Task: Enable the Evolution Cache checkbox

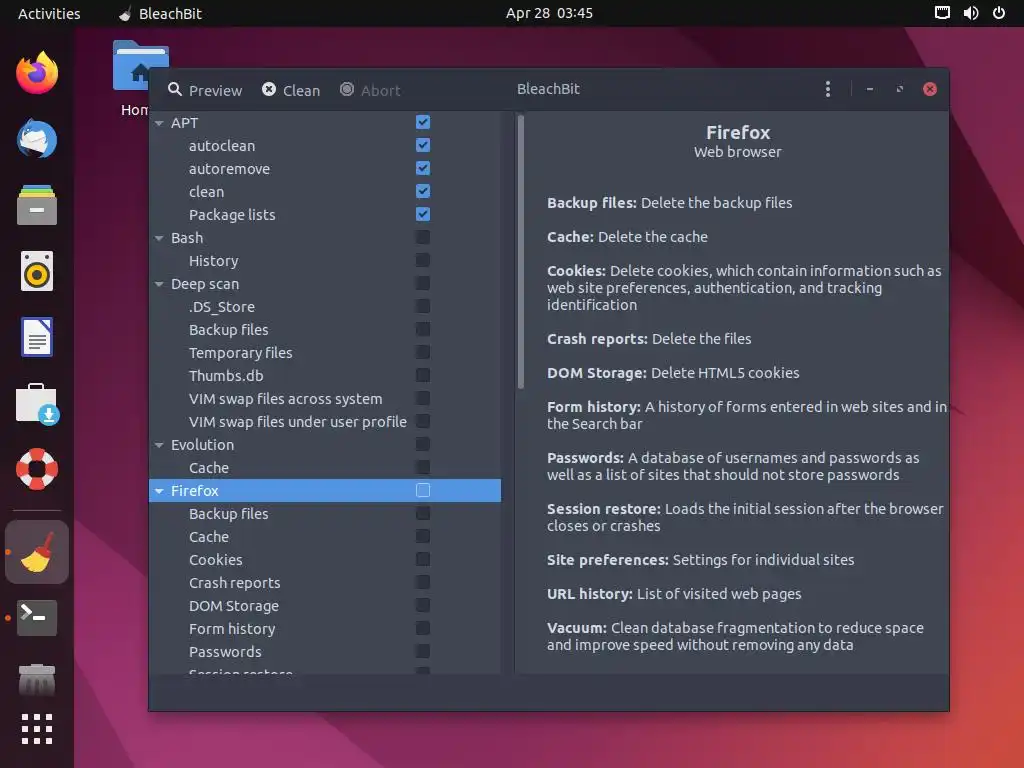Action: (423, 467)
